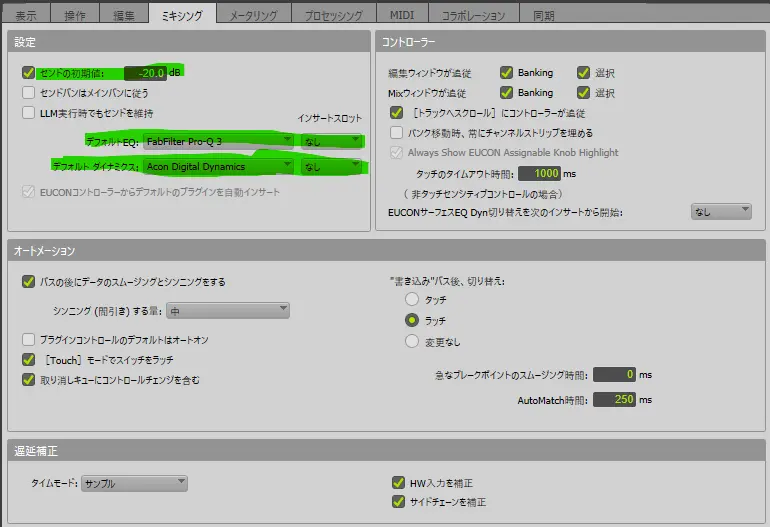
Task: Choose the 変更なし radio option
Action: pyautogui.click(x=411, y=341)
